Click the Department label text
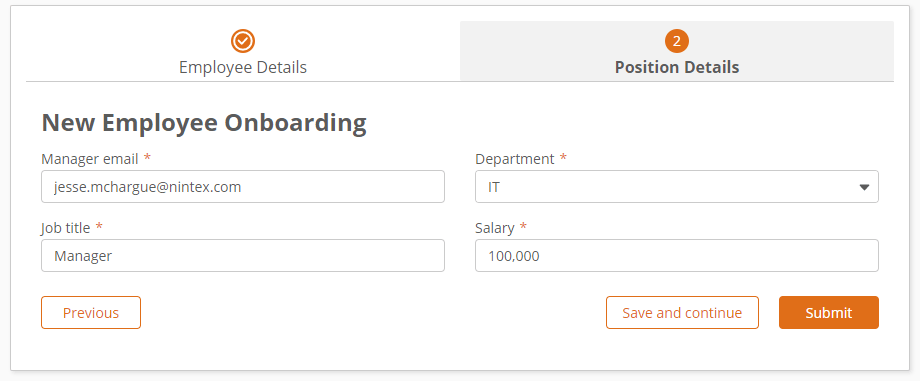 pos(515,159)
